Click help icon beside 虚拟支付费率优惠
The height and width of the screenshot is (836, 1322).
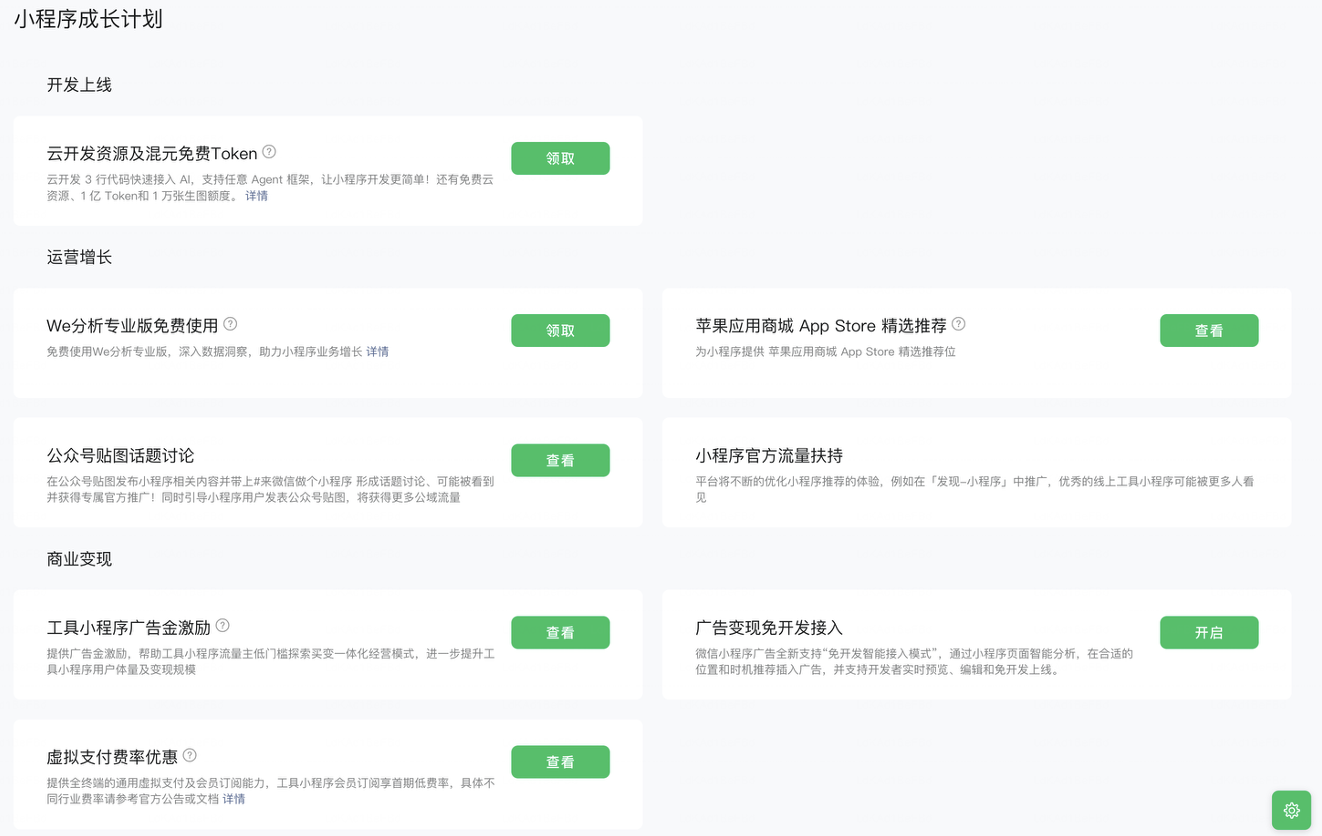pos(190,756)
